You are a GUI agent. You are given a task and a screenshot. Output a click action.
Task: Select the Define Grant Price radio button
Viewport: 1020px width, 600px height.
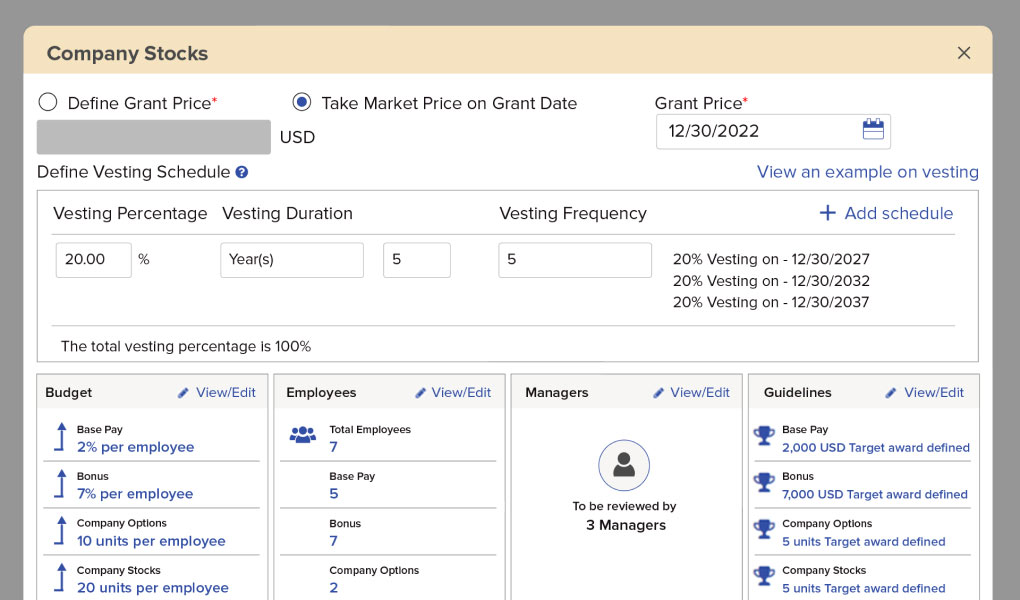[47, 102]
